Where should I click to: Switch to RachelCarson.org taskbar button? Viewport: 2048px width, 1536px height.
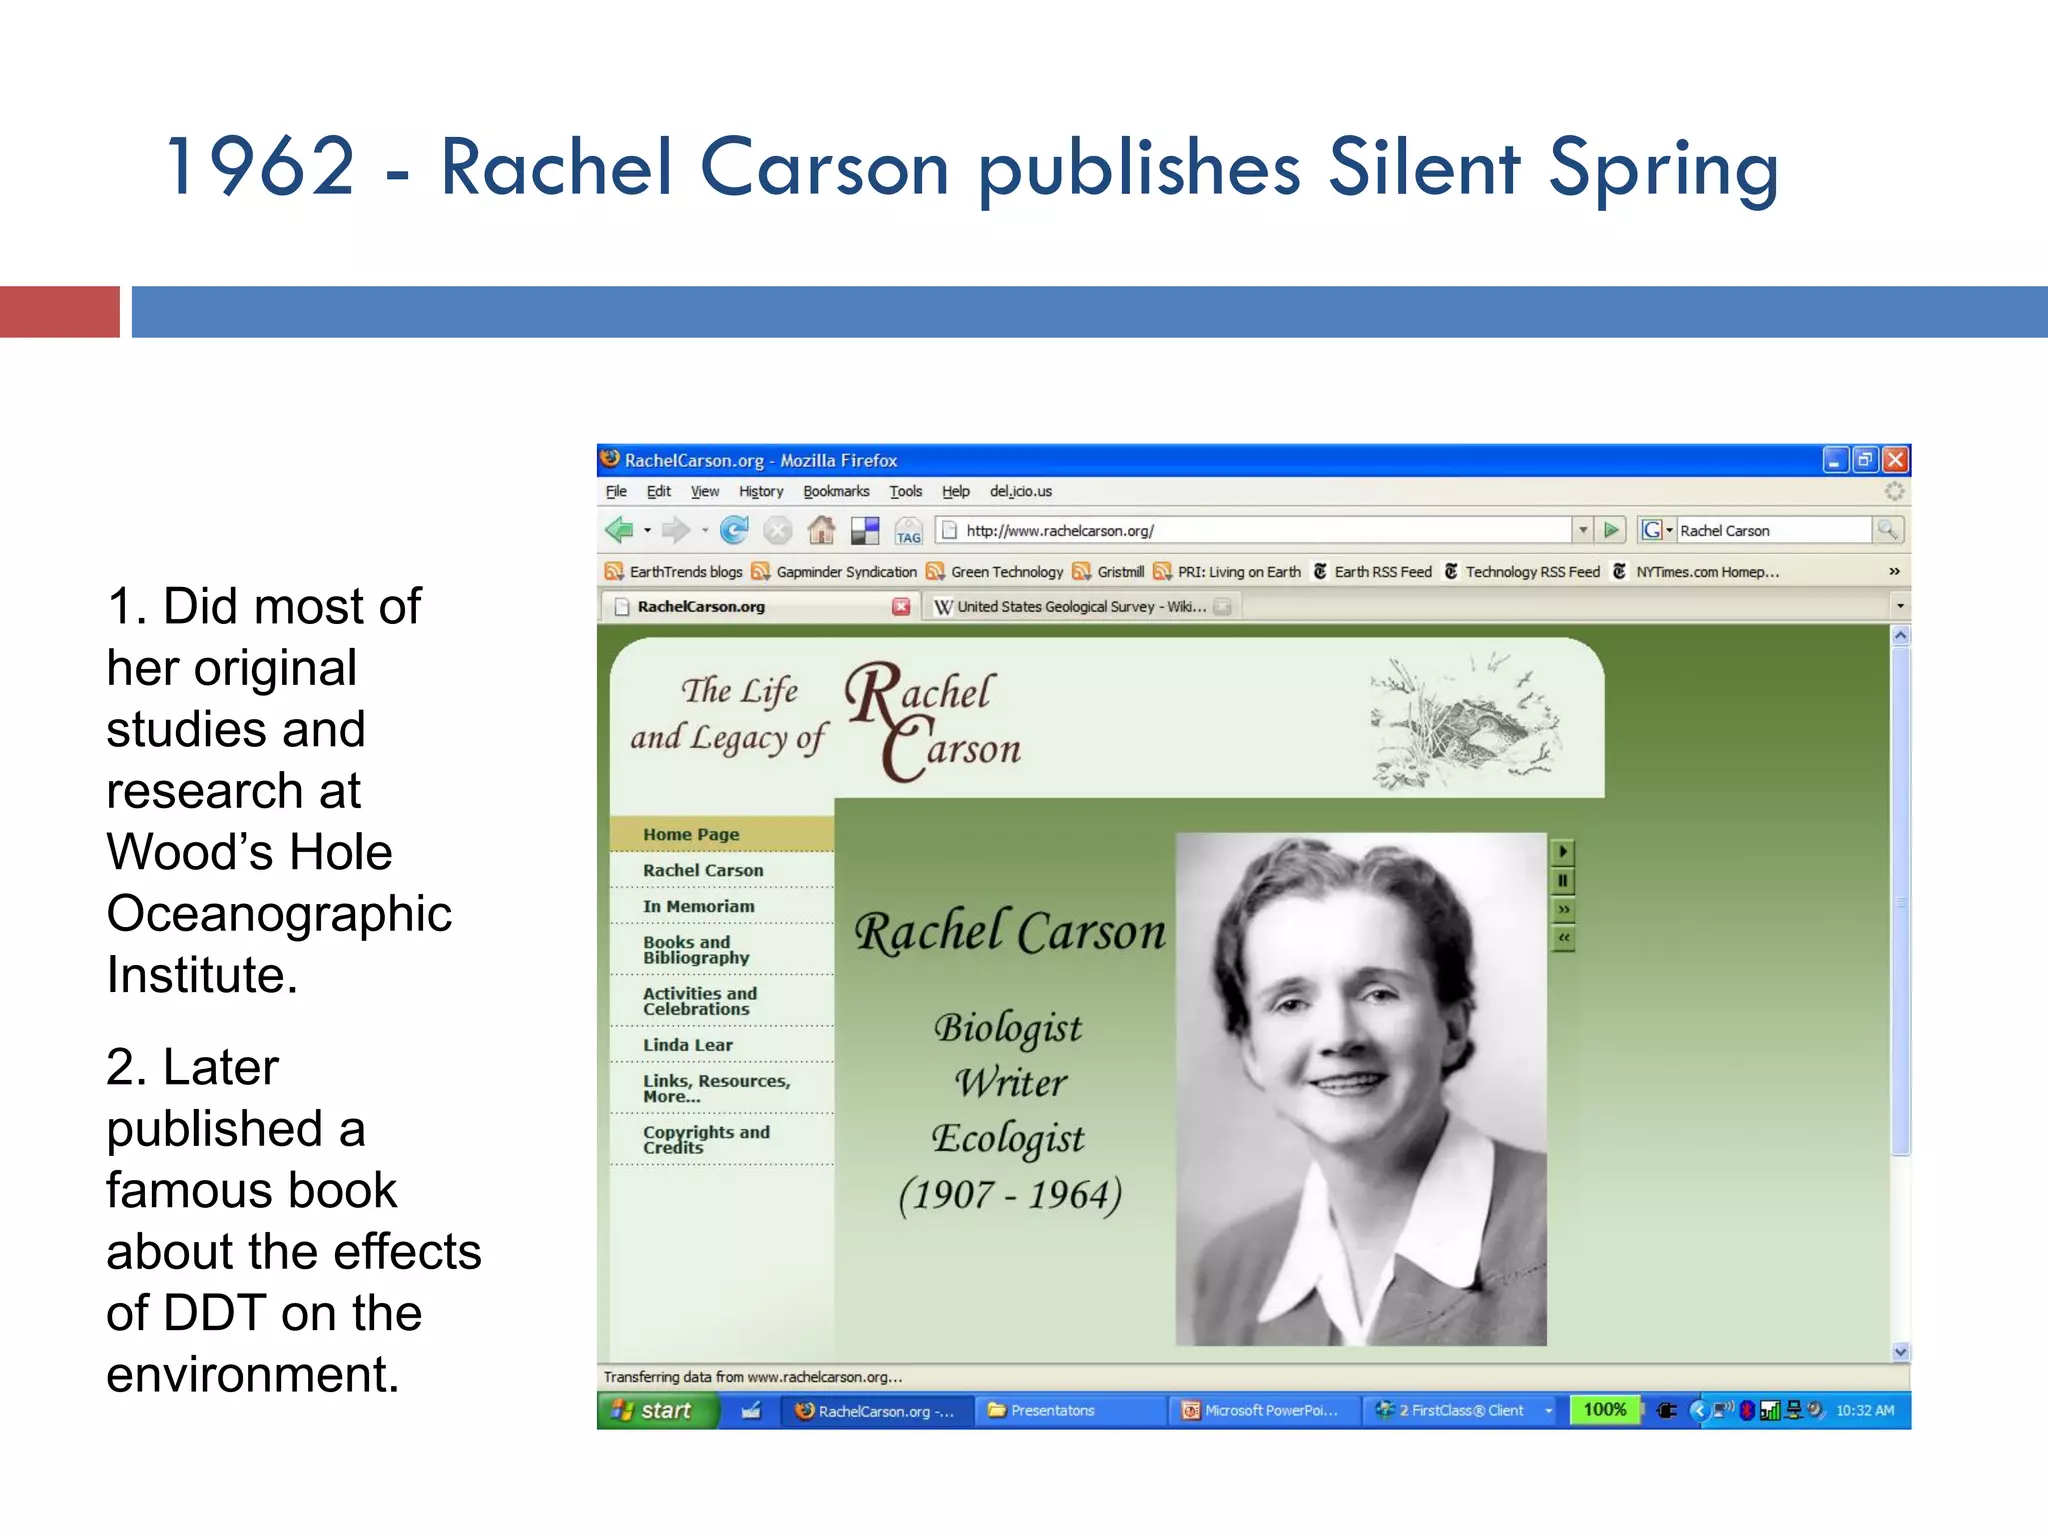877,1411
